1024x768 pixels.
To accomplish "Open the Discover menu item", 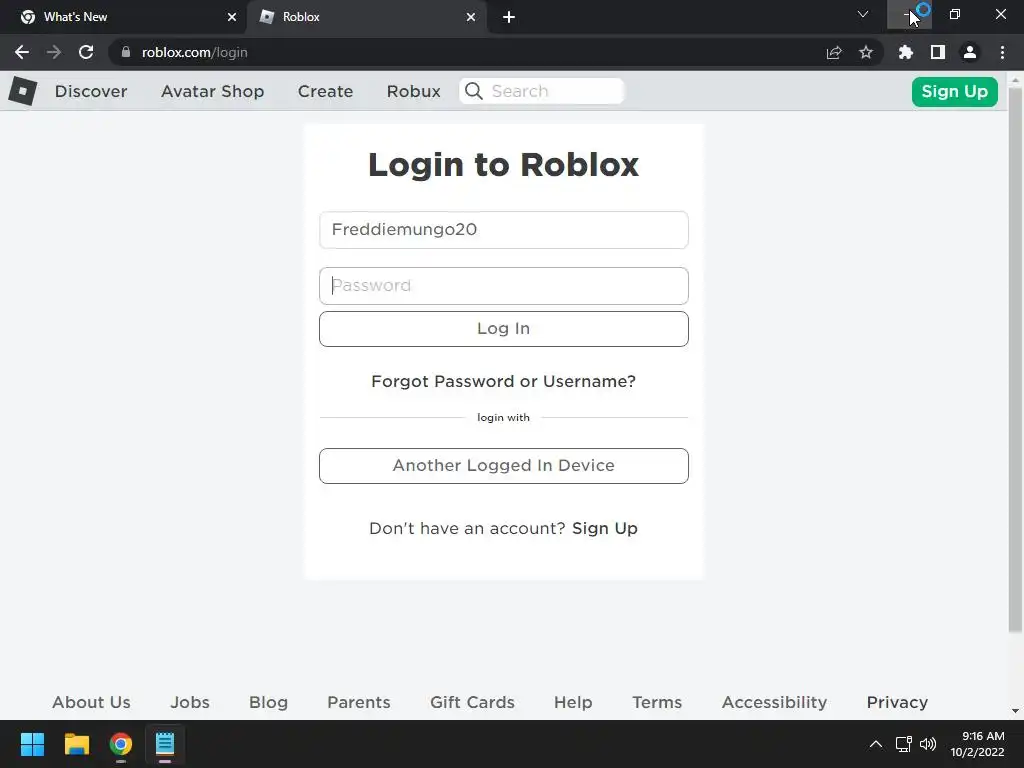I will point(91,91).
